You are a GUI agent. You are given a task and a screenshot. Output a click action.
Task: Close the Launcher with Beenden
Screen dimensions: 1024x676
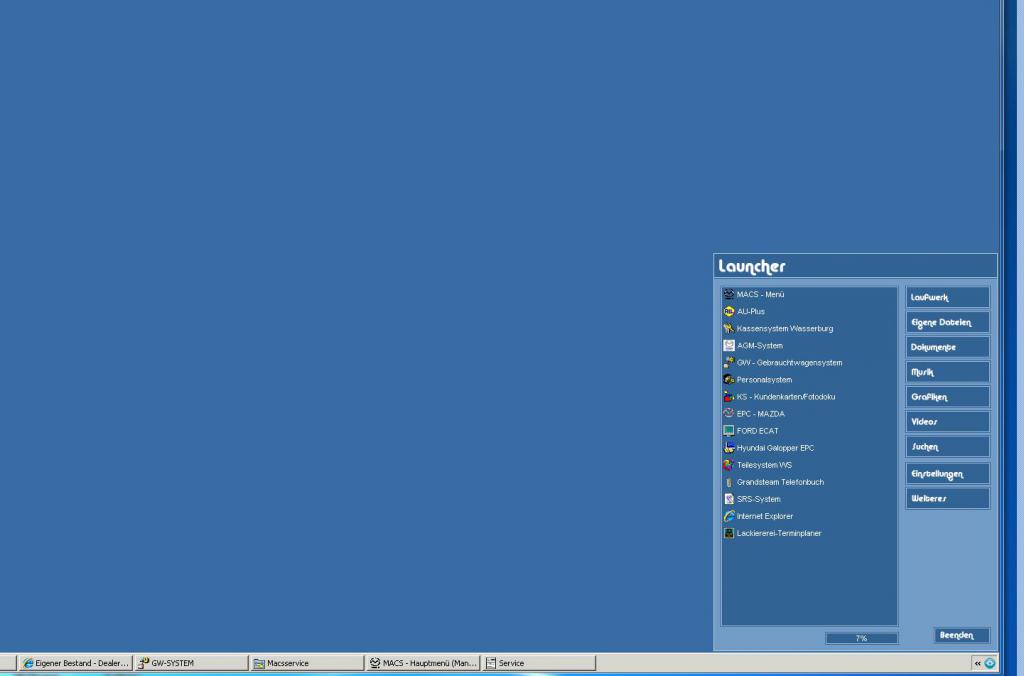click(x=961, y=635)
